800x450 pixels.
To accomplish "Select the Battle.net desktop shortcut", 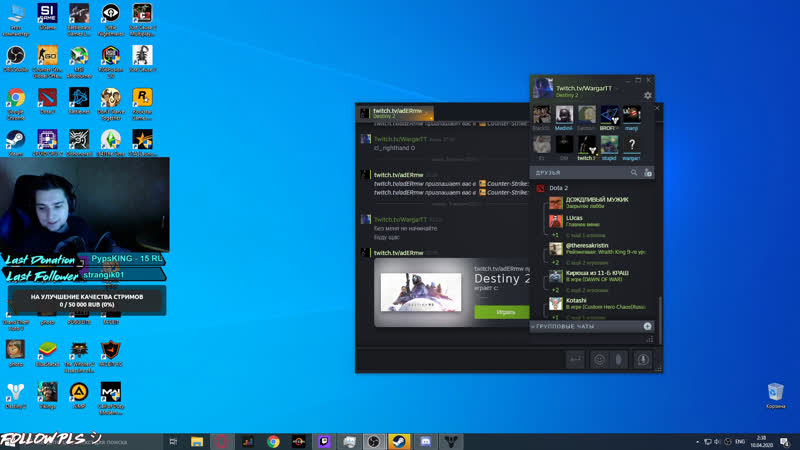I will pyautogui.click(x=79, y=101).
